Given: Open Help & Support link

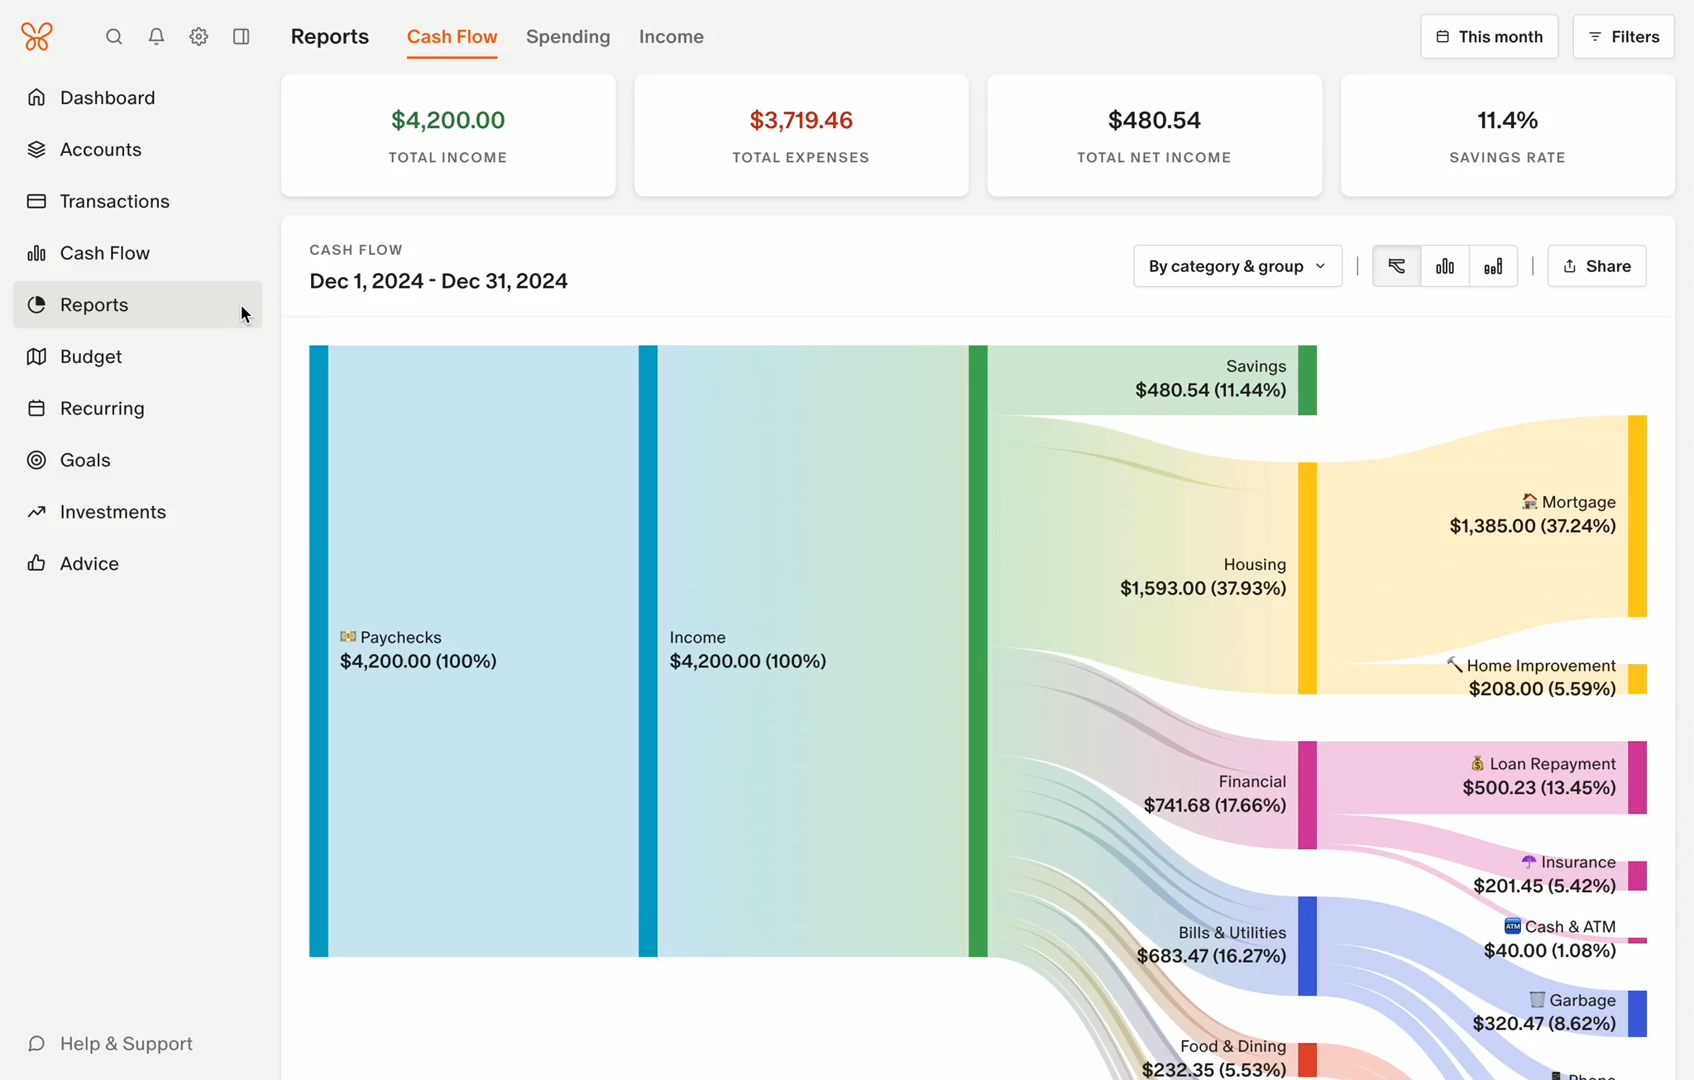Looking at the screenshot, I should 125,1044.
